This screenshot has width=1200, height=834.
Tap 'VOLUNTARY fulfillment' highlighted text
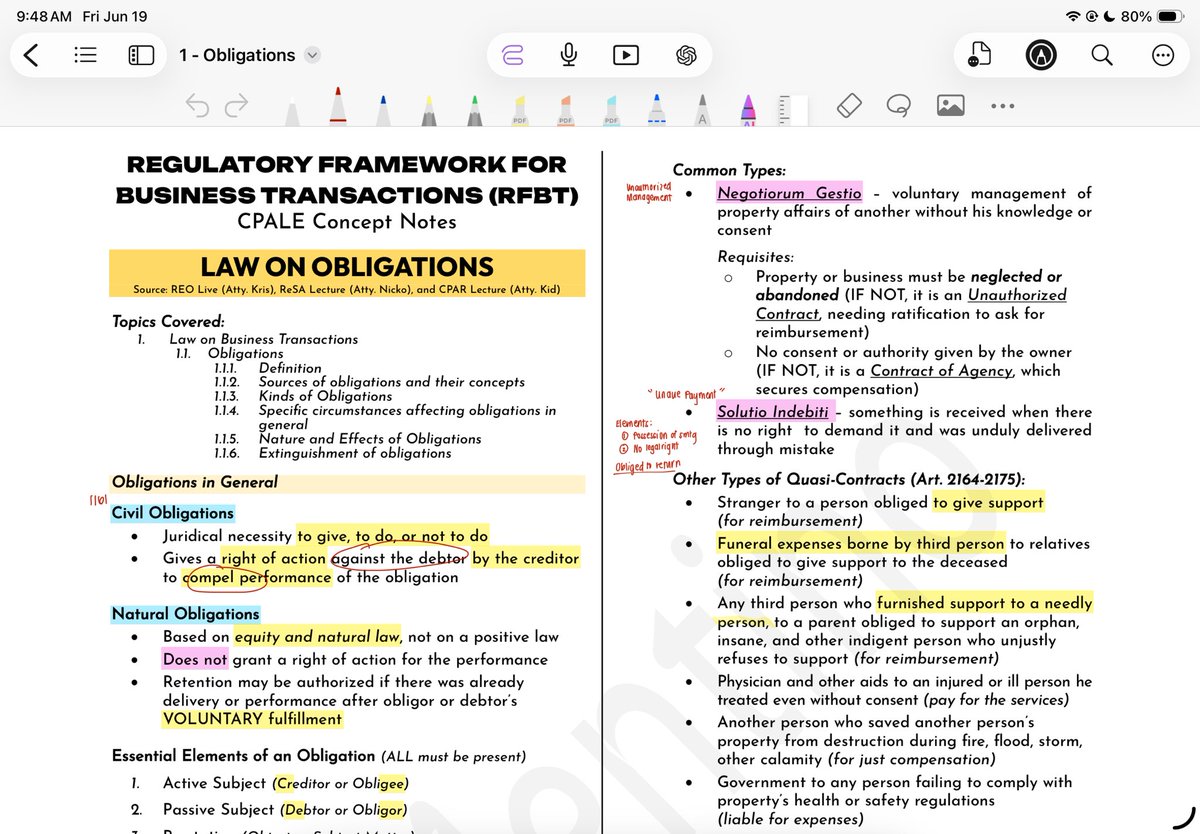click(252, 719)
